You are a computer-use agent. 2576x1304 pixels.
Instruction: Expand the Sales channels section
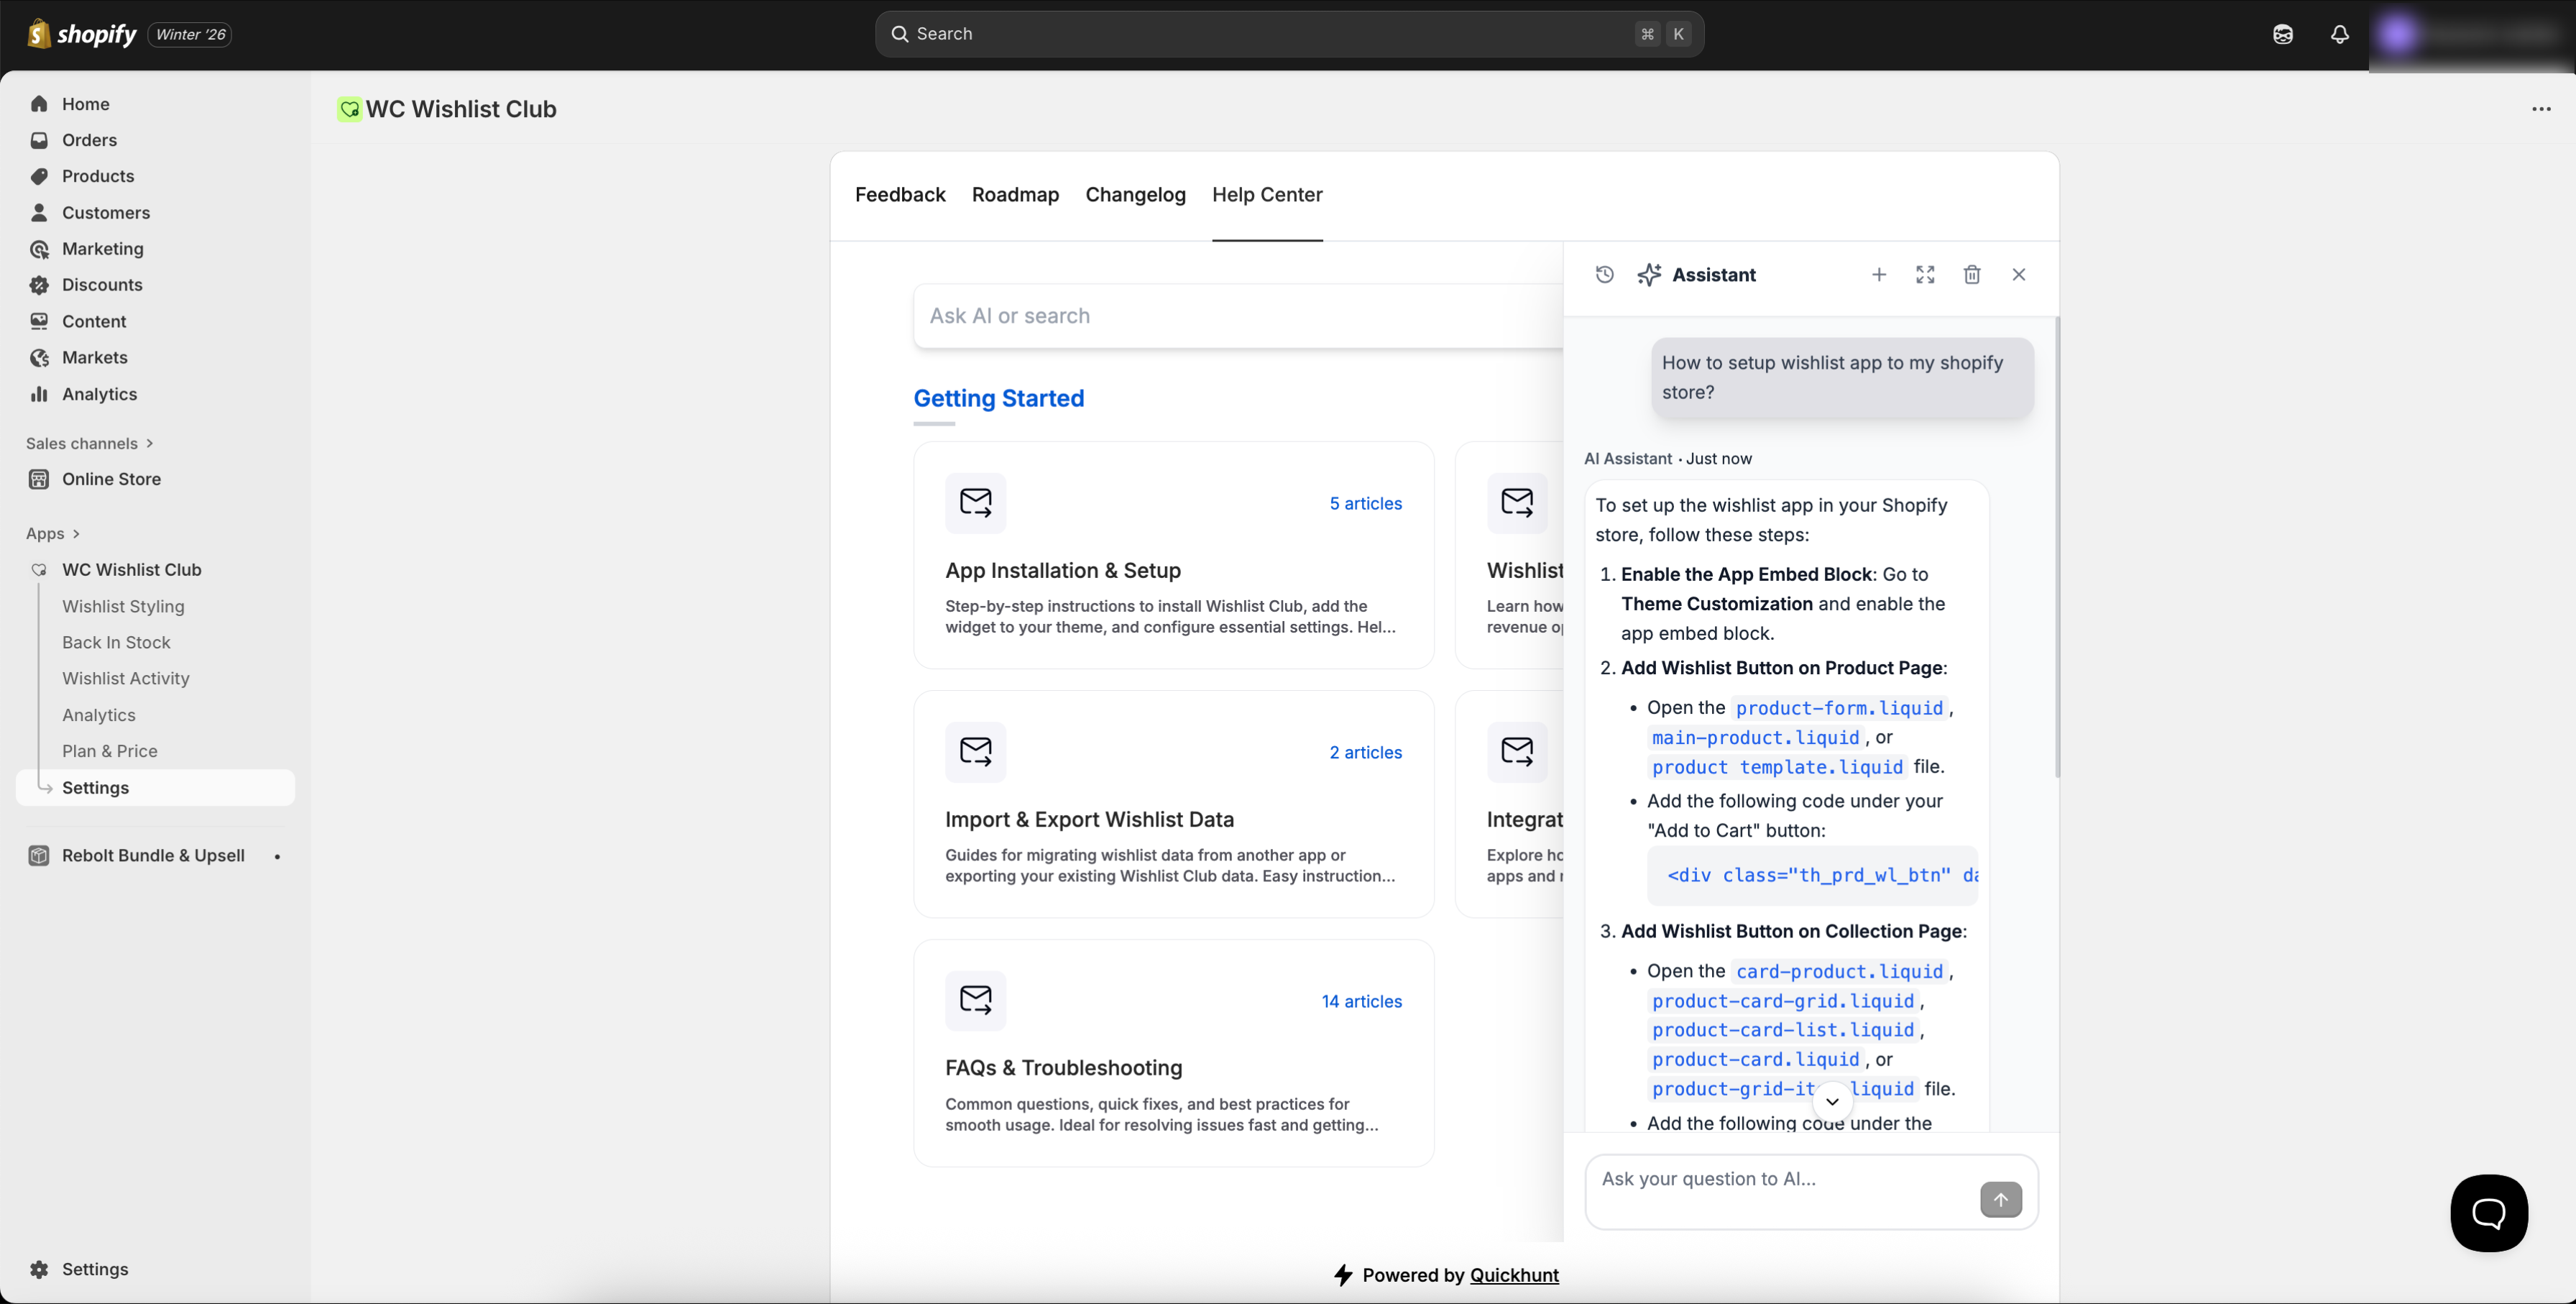[89, 443]
